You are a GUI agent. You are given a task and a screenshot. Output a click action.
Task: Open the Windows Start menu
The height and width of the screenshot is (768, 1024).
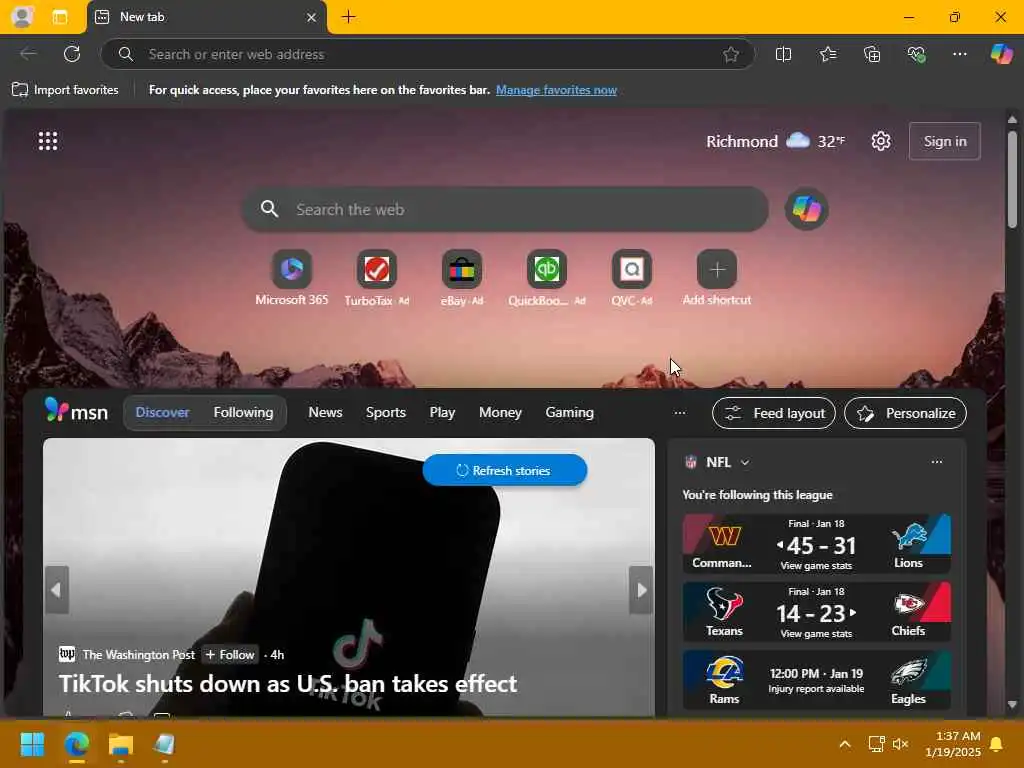32,744
